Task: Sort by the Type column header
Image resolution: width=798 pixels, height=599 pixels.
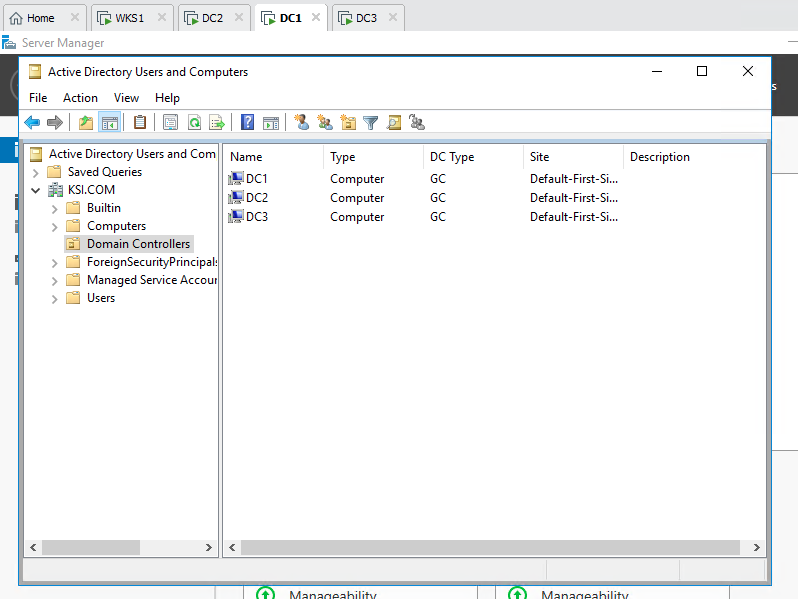Action: pos(373,157)
